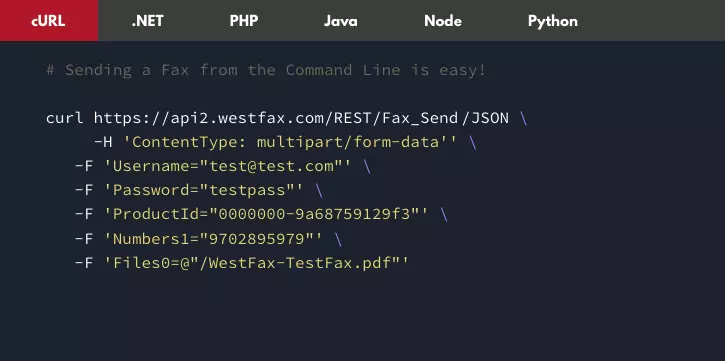Image resolution: width=725 pixels, height=361 pixels.
Task: Show the Java code sample
Action: 340,21
